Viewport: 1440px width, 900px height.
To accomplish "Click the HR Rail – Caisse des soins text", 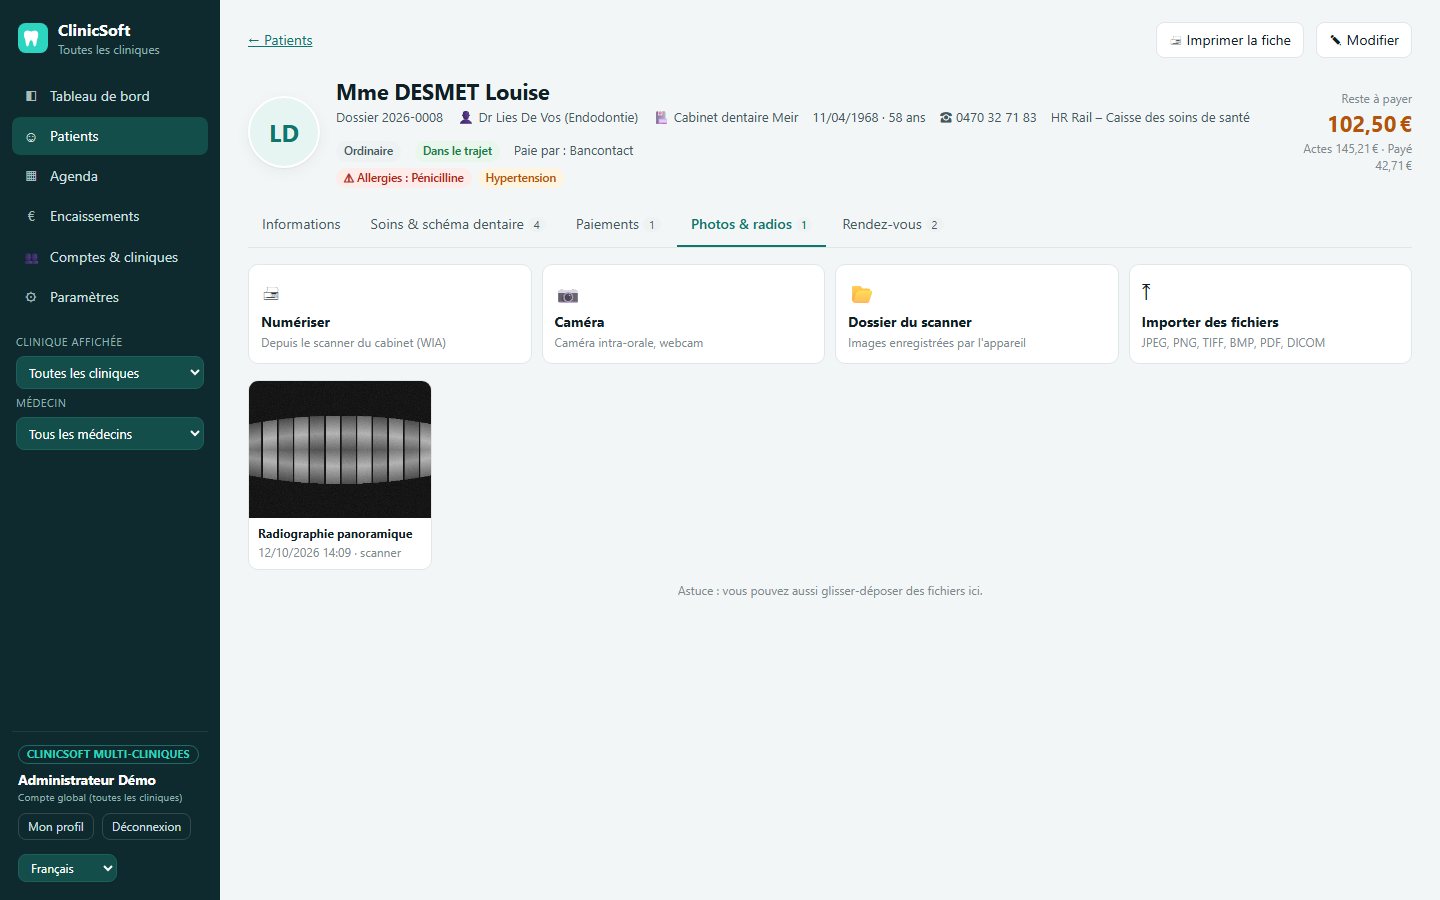I will [1150, 118].
